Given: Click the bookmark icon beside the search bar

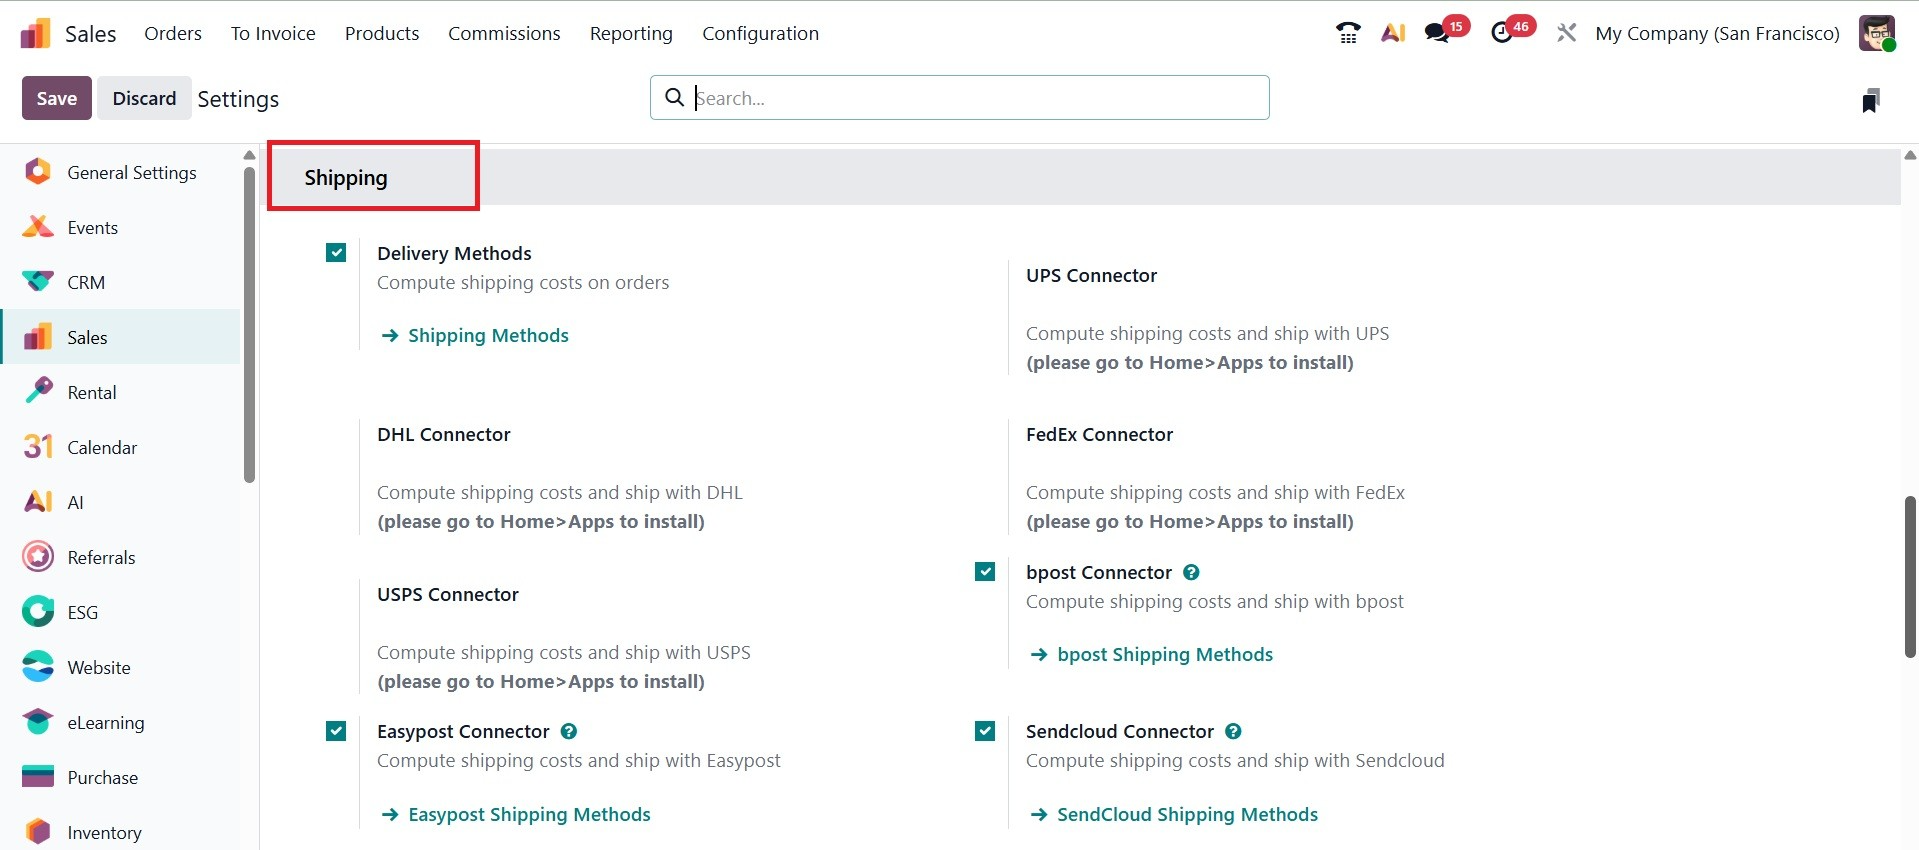Looking at the screenshot, I should click(1870, 100).
